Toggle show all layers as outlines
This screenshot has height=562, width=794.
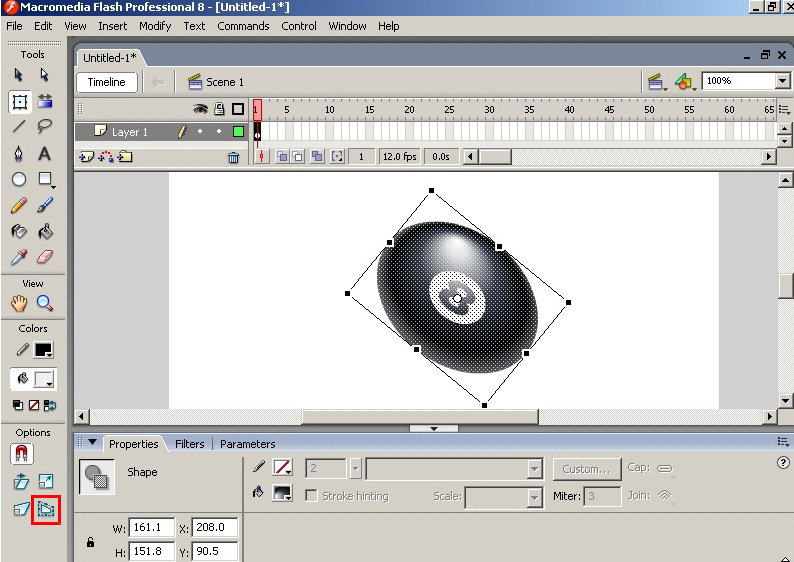click(237, 109)
